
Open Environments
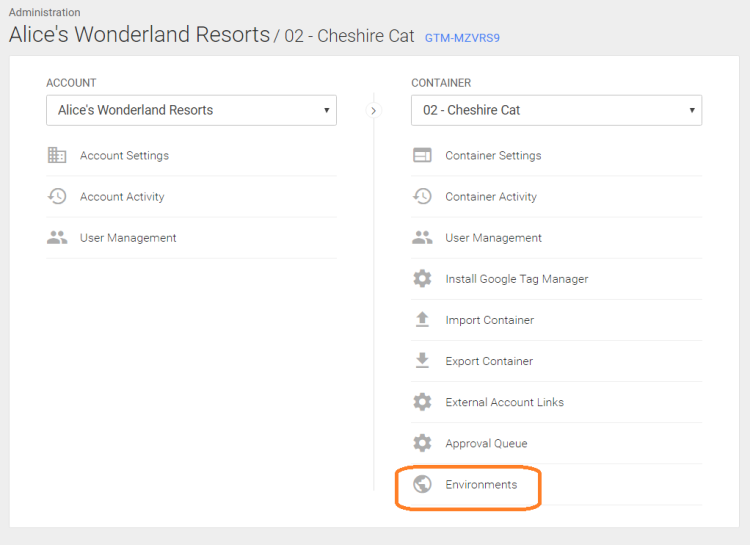(556, 485)
